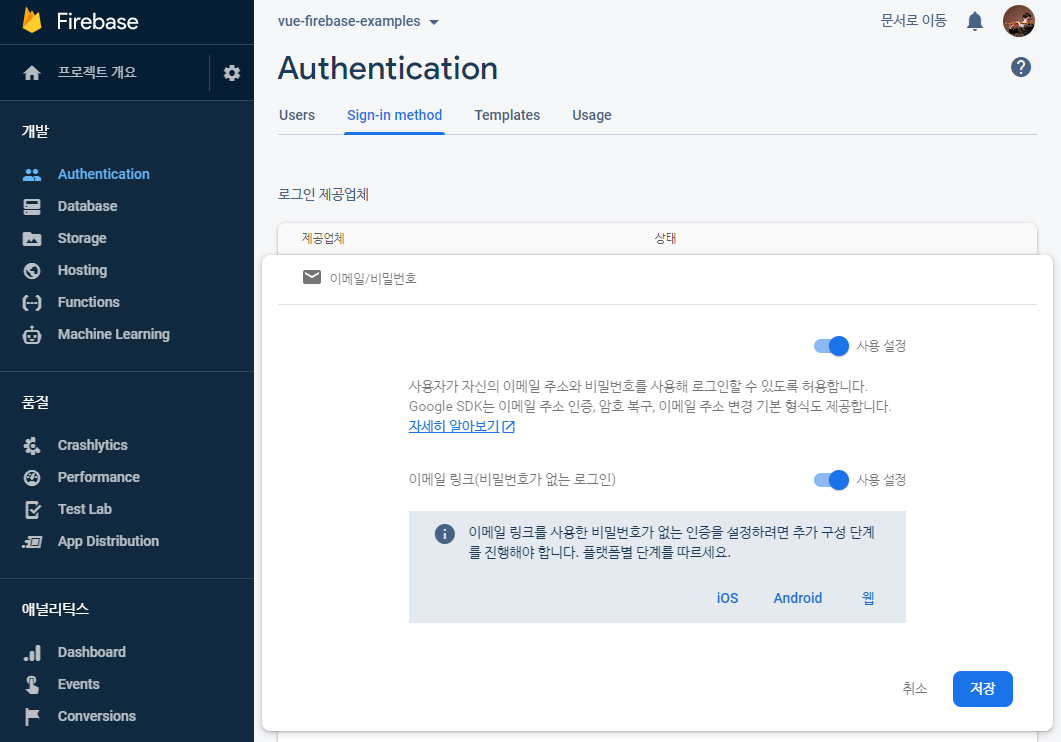Open Performance in the sidebar

(x=99, y=478)
